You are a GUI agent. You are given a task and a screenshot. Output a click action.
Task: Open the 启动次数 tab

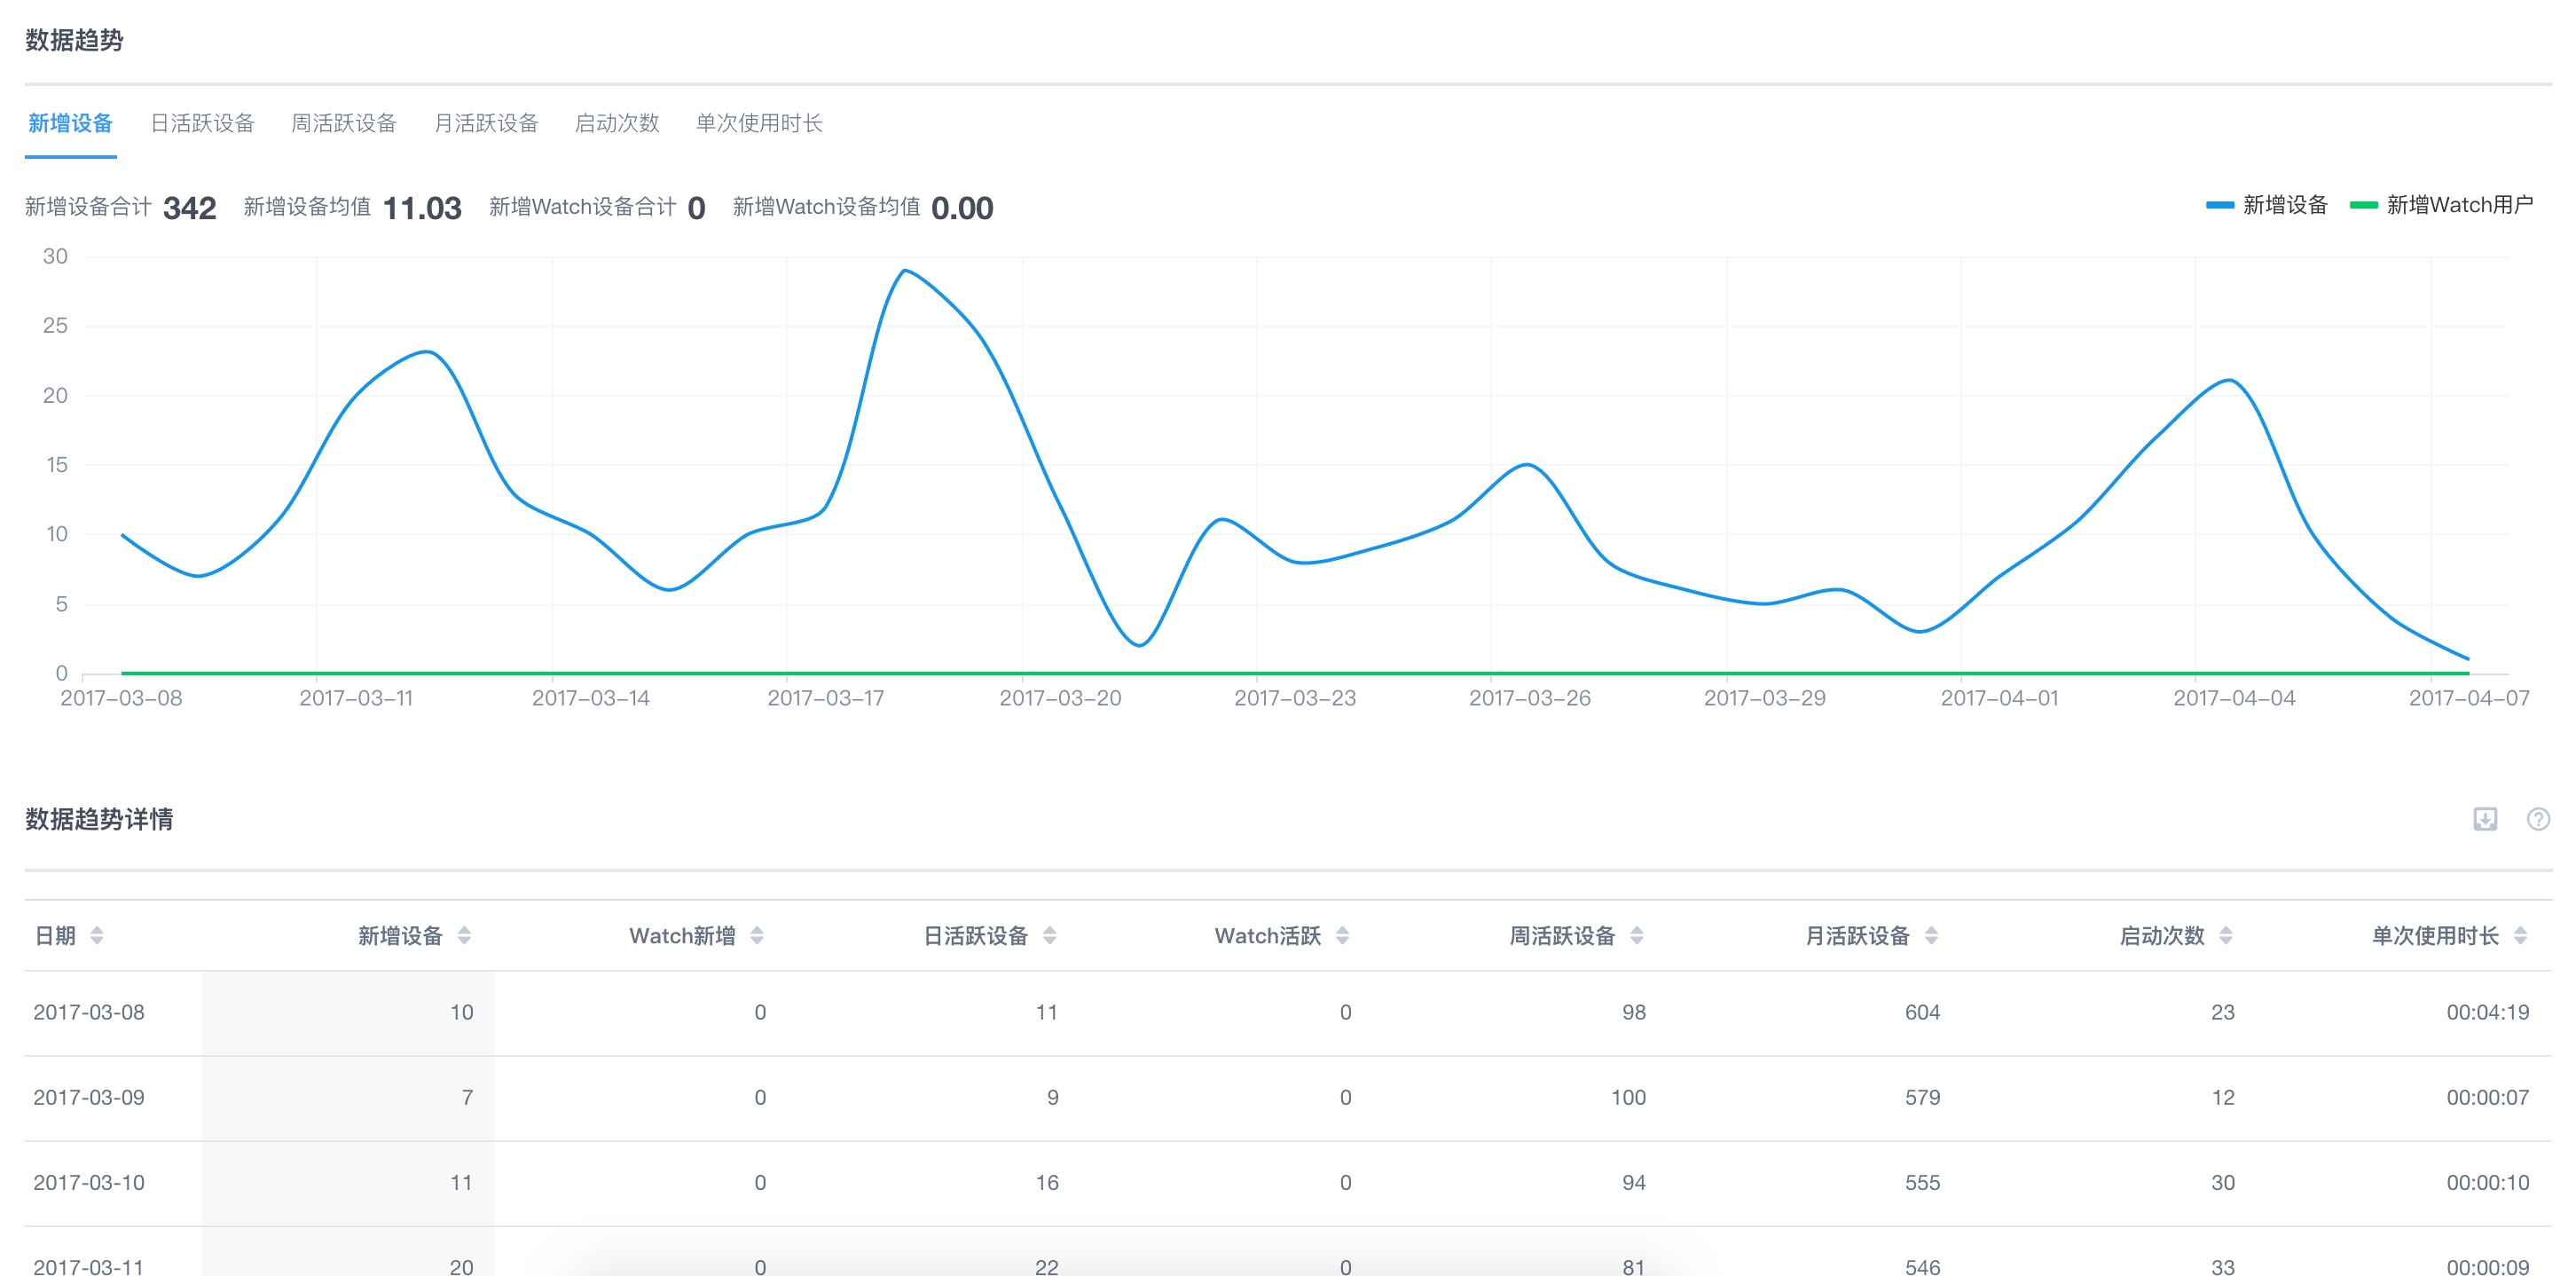[x=617, y=123]
